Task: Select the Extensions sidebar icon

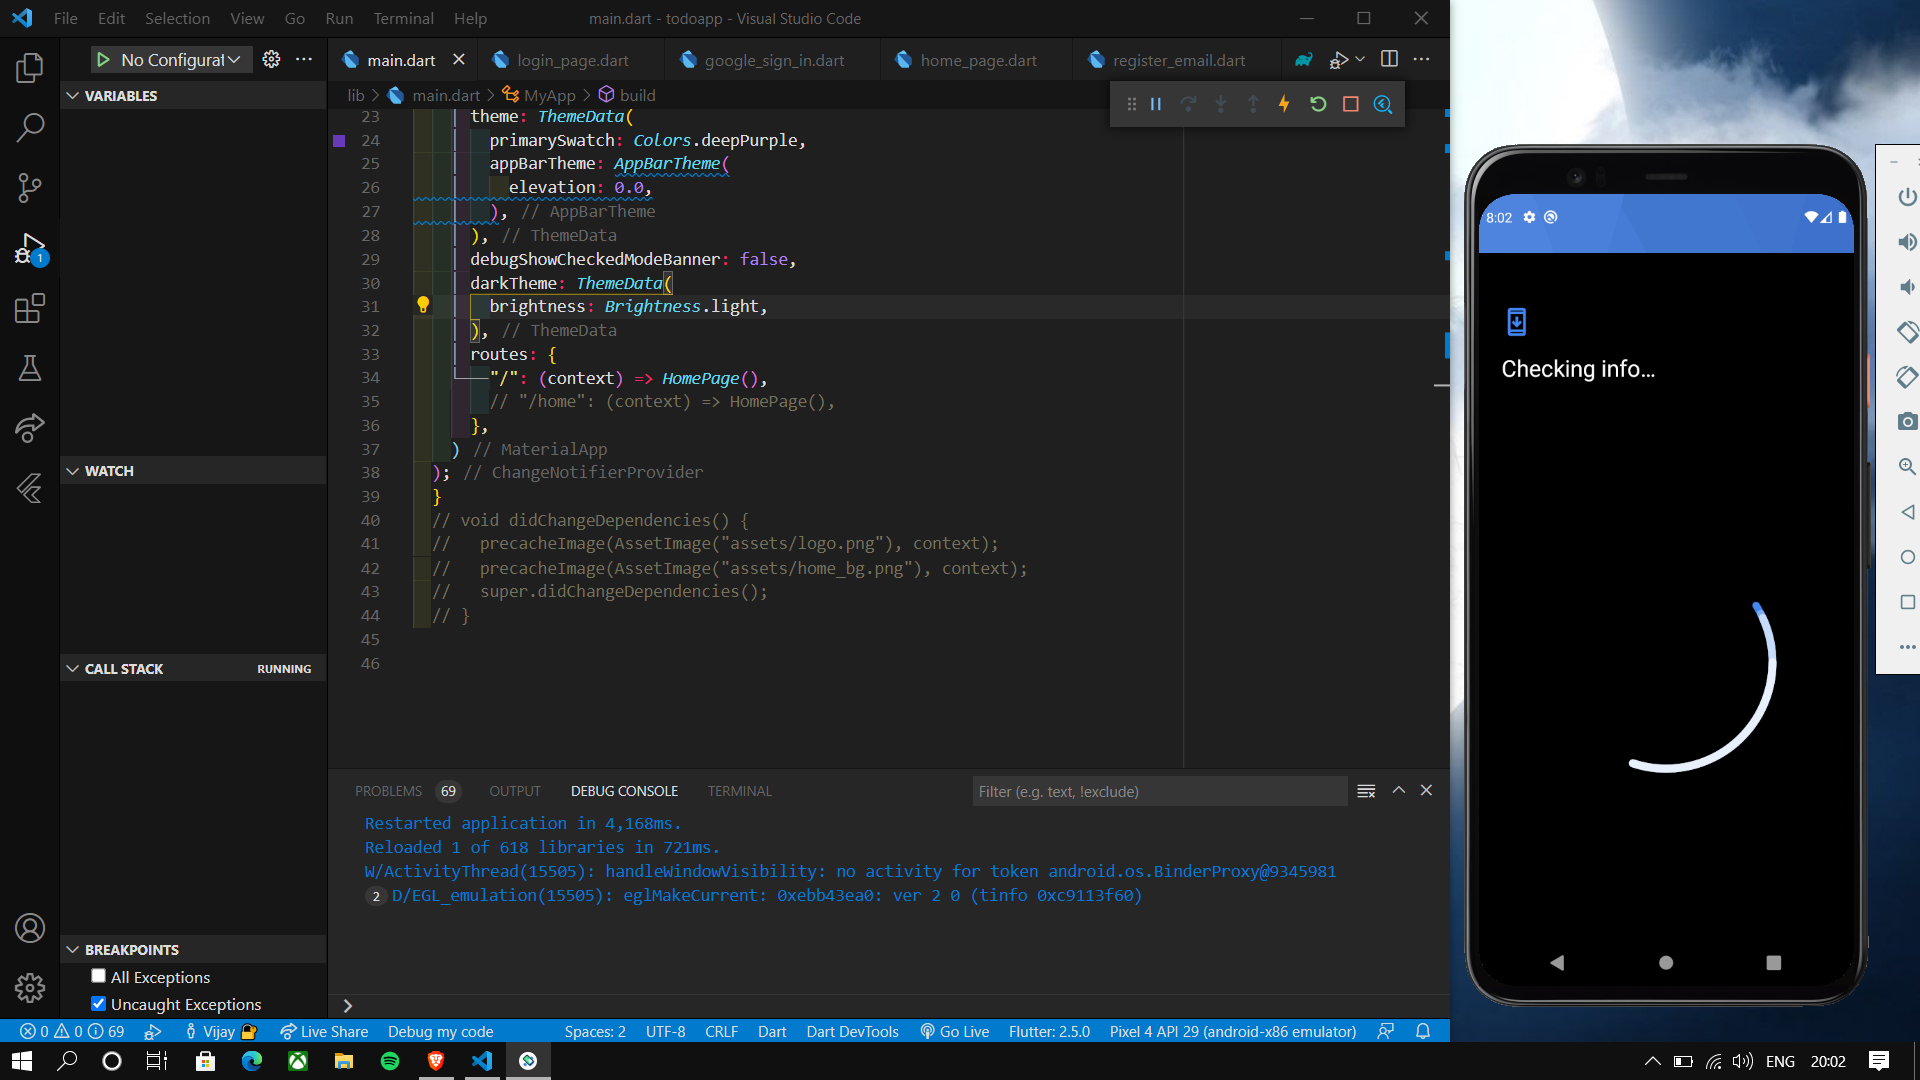Action: (29, 307)
